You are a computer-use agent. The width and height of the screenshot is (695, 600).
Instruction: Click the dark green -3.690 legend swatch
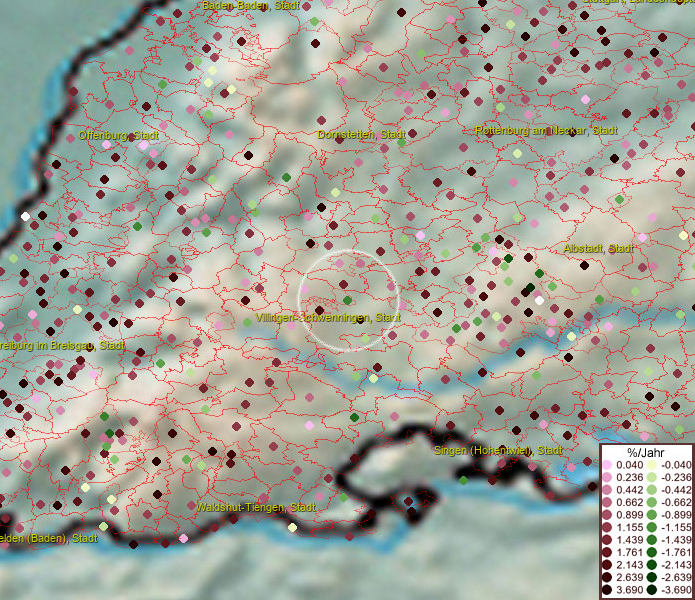(x=652, y=590)
